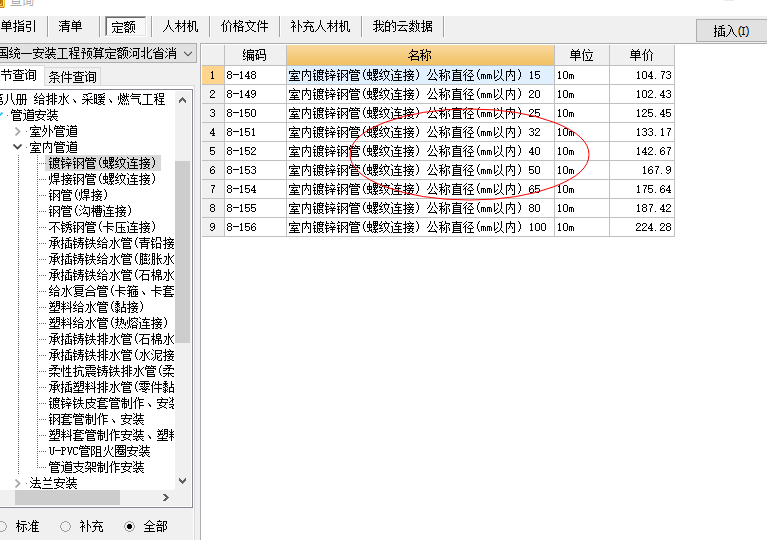Click the 插入(I) button

pos(731,31)
